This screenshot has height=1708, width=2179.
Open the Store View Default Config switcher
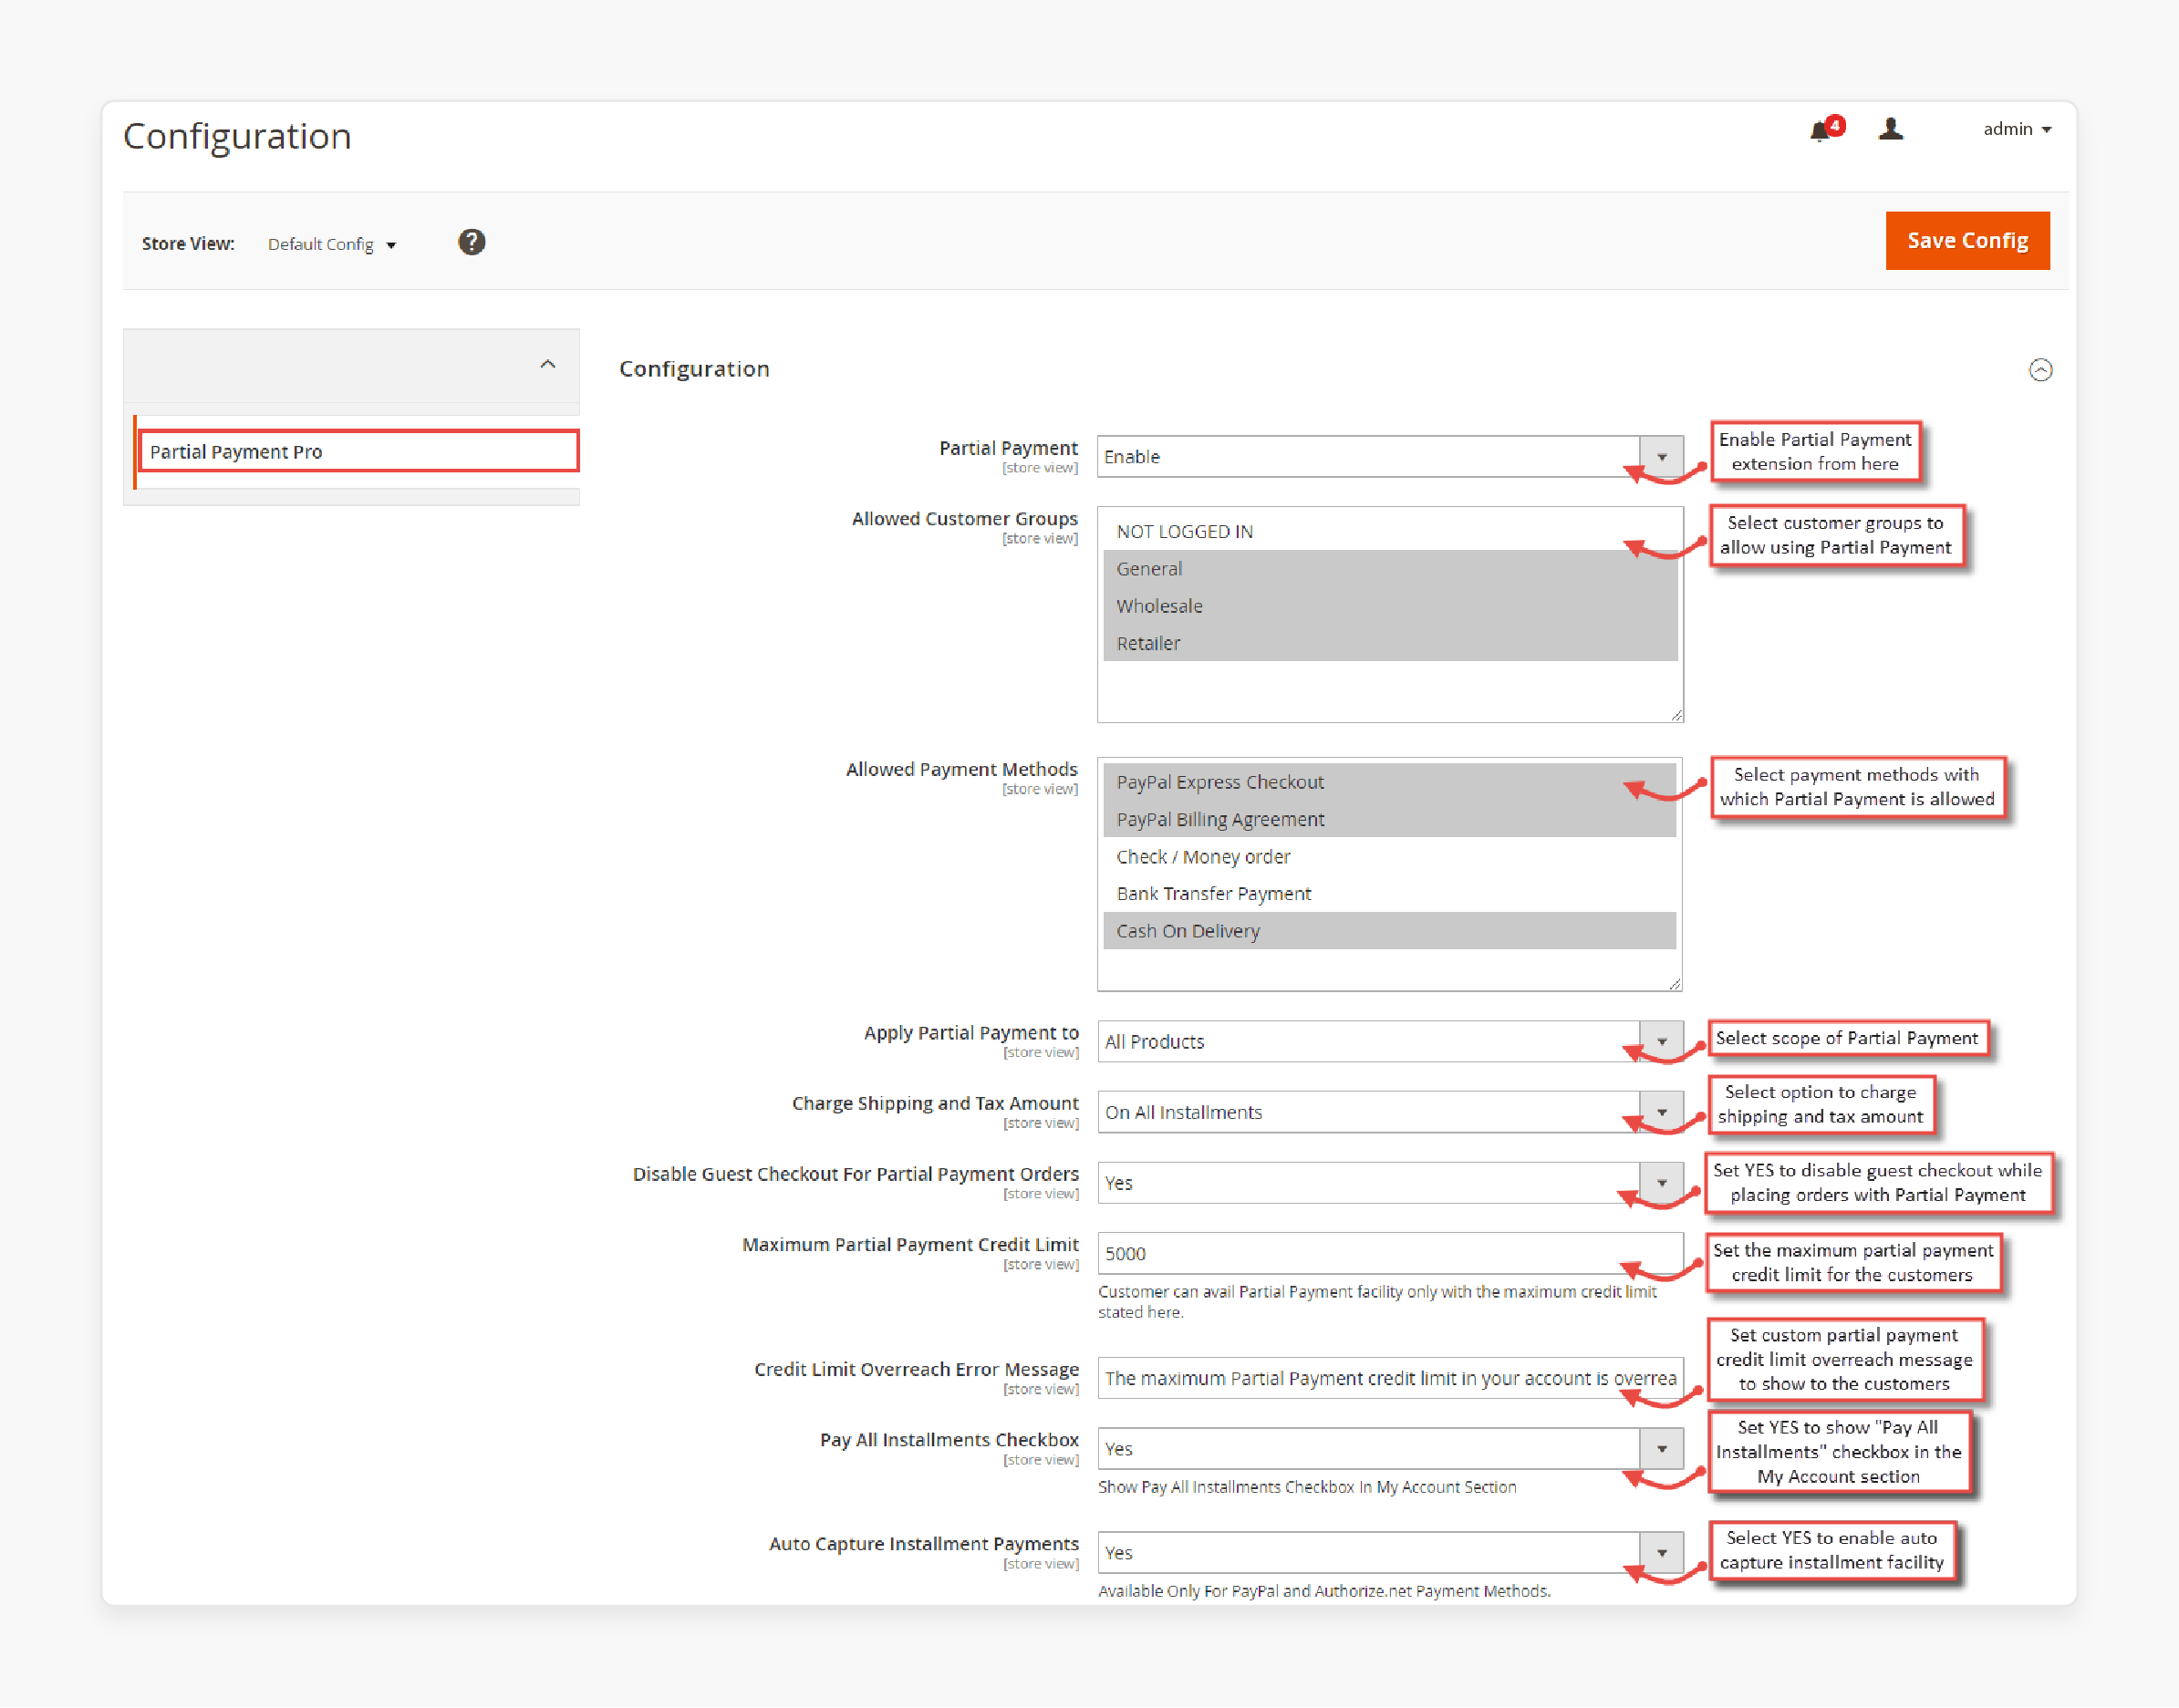coord(332,244)
